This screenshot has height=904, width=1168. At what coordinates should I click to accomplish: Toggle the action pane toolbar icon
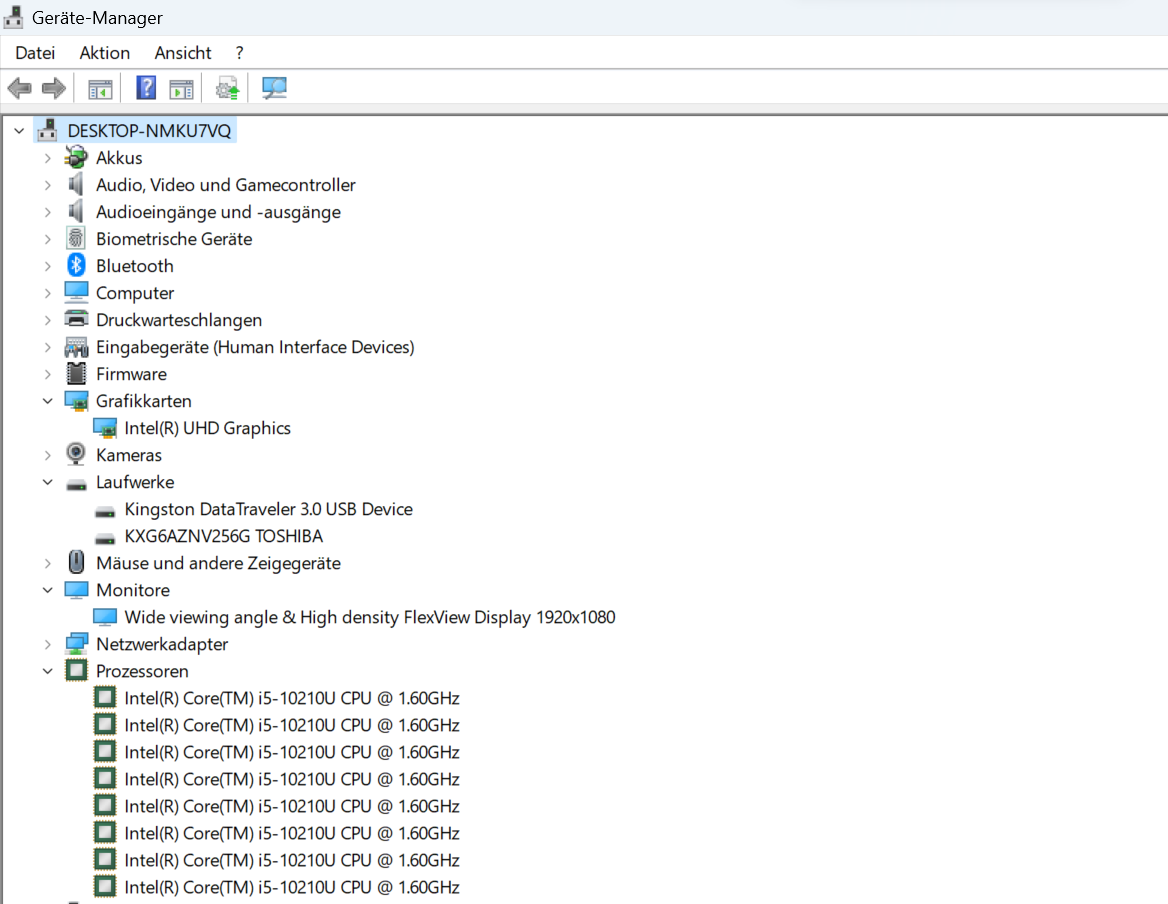tap(181, 89)
